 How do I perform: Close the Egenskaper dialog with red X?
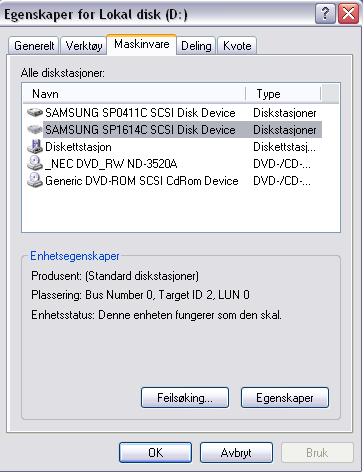(x=348, y=14)
